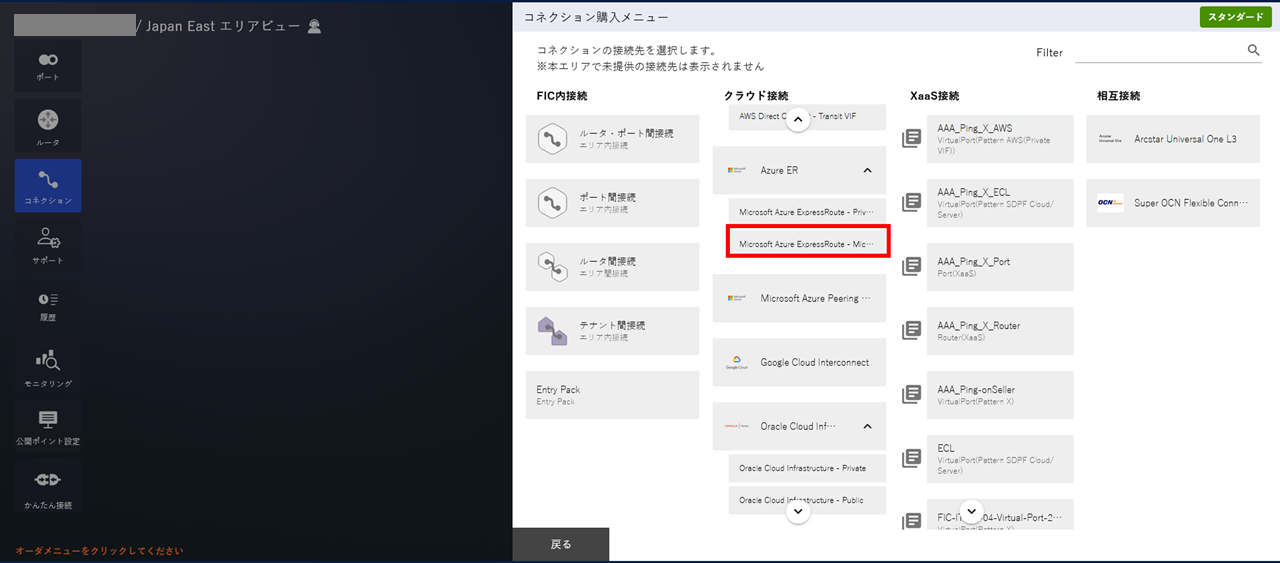Click the OCN logo icon

pos(1110,203)
